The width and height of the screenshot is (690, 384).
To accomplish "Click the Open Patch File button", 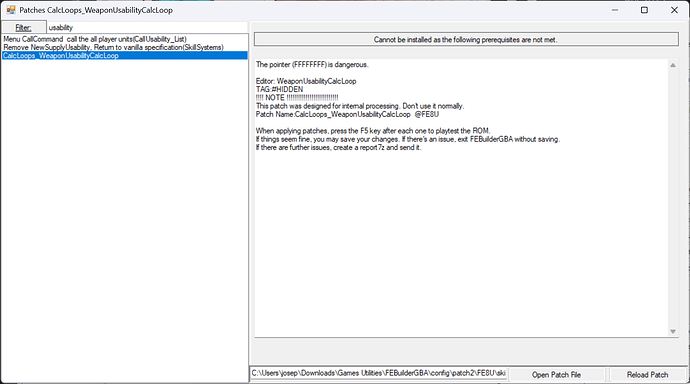I will click(556, 374).
